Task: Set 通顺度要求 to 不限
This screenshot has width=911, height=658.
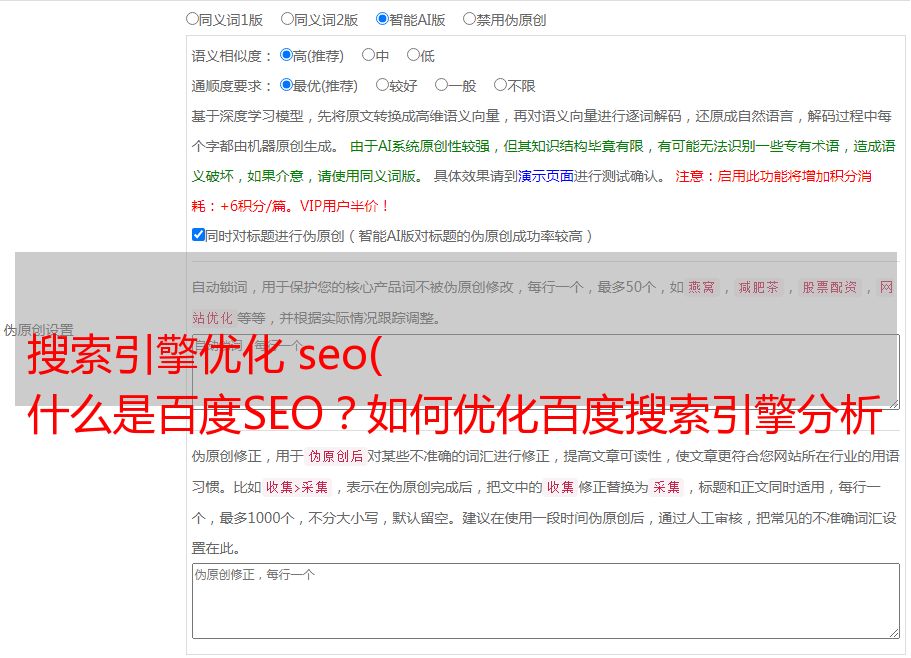Action: coord(500,85)
